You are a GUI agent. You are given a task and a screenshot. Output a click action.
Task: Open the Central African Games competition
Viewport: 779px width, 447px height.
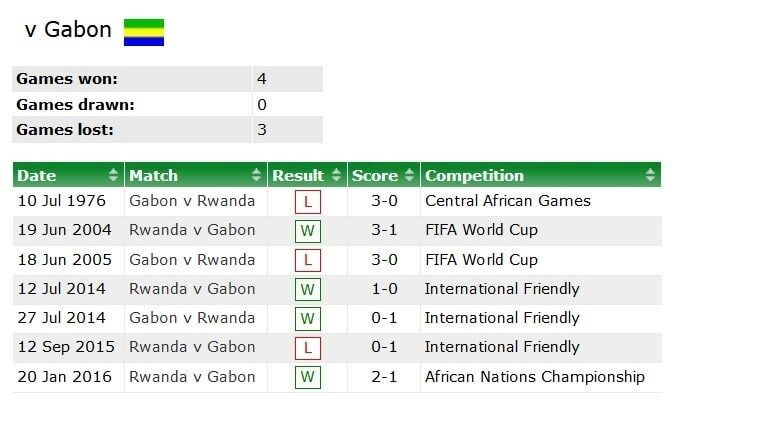(x=508, y=201)
